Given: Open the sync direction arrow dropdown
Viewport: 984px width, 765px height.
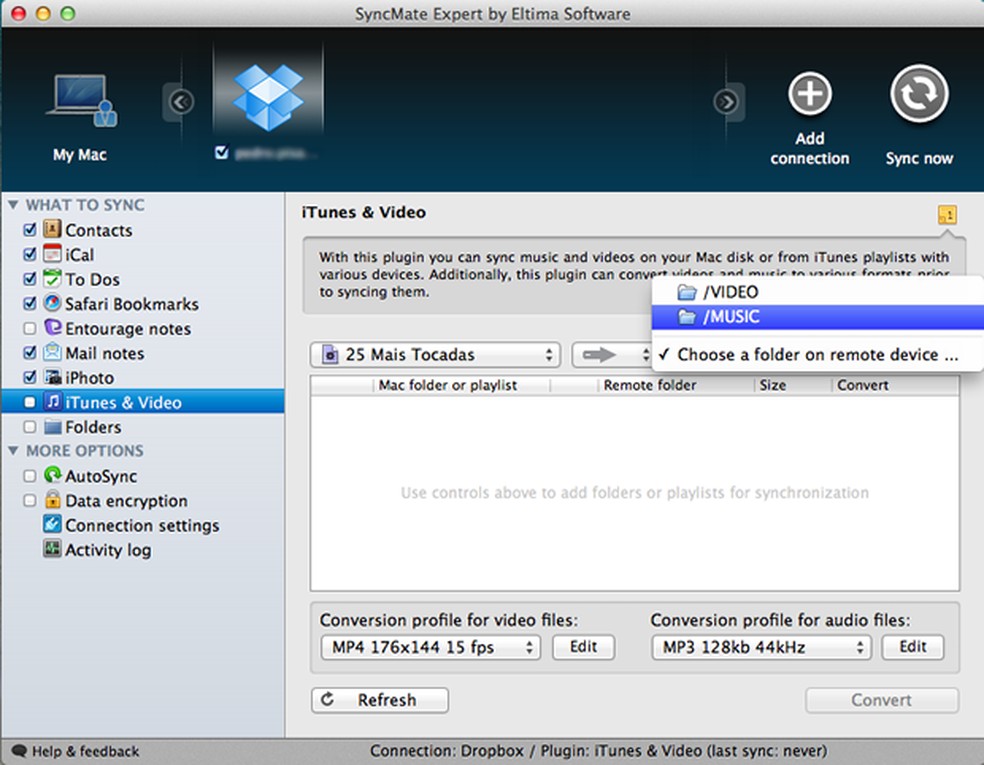Looking at the screenshot, I should (611, 355).
